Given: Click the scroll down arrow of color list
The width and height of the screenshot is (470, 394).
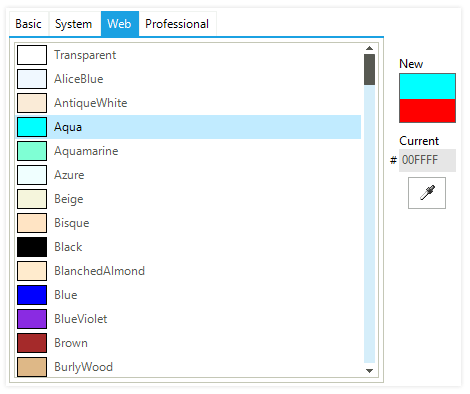Looking at the screenshot, I should [369, 371].
